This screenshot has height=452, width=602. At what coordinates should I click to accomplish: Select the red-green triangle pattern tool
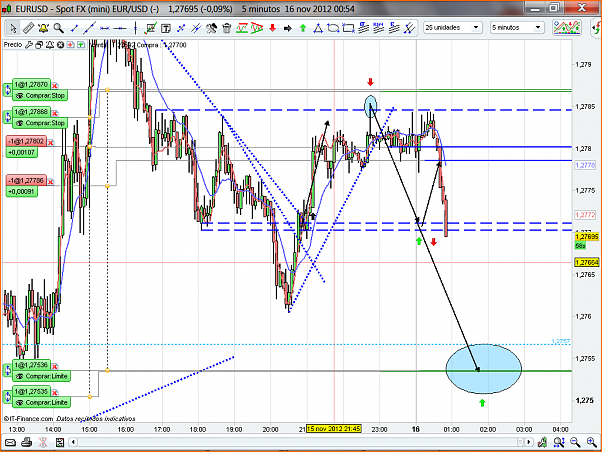pyautogui.click(x=257, y=28)
